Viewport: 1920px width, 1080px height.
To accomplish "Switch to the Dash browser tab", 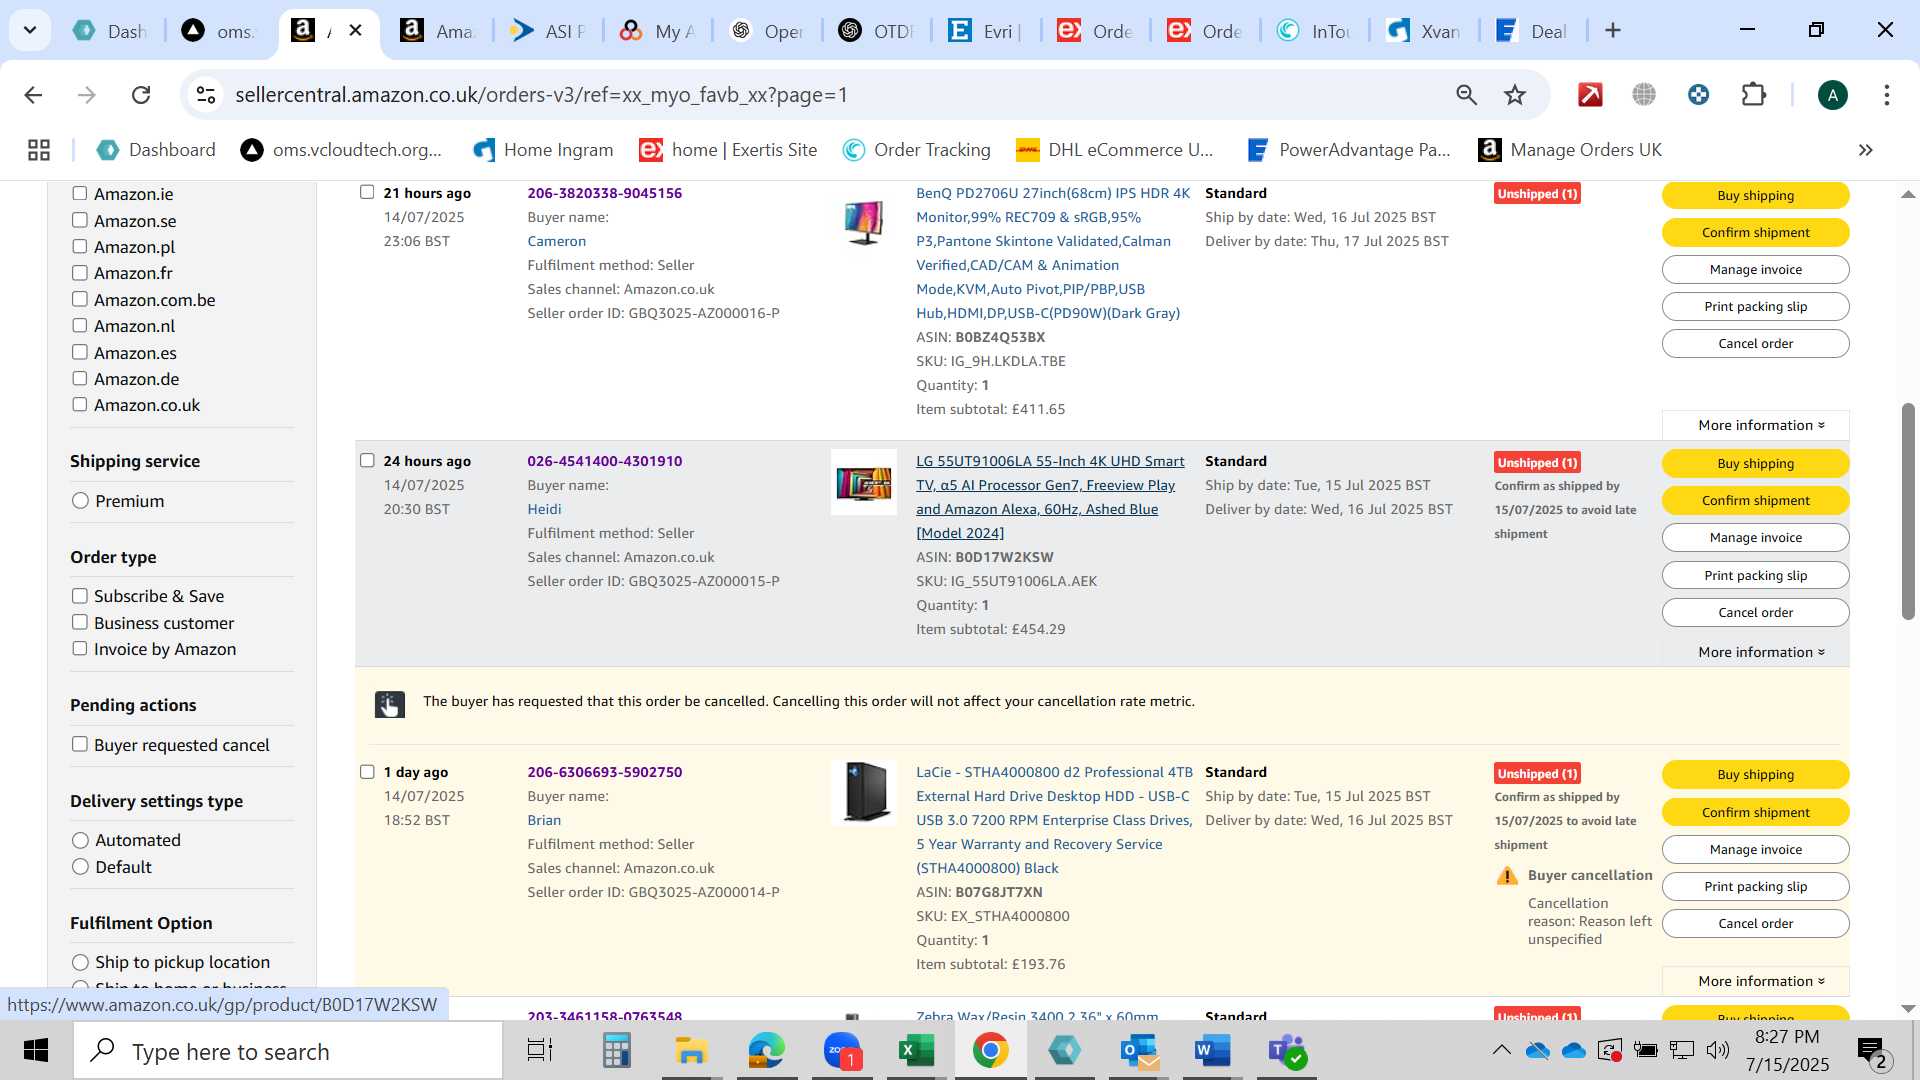I will pyautogui.click(x=112, y=31).
